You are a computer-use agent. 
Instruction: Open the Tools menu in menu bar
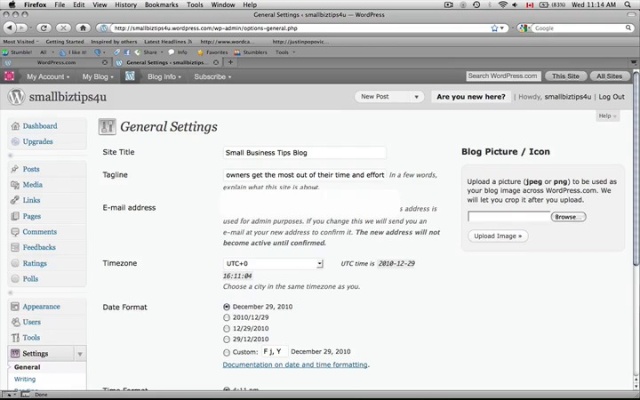195,5
